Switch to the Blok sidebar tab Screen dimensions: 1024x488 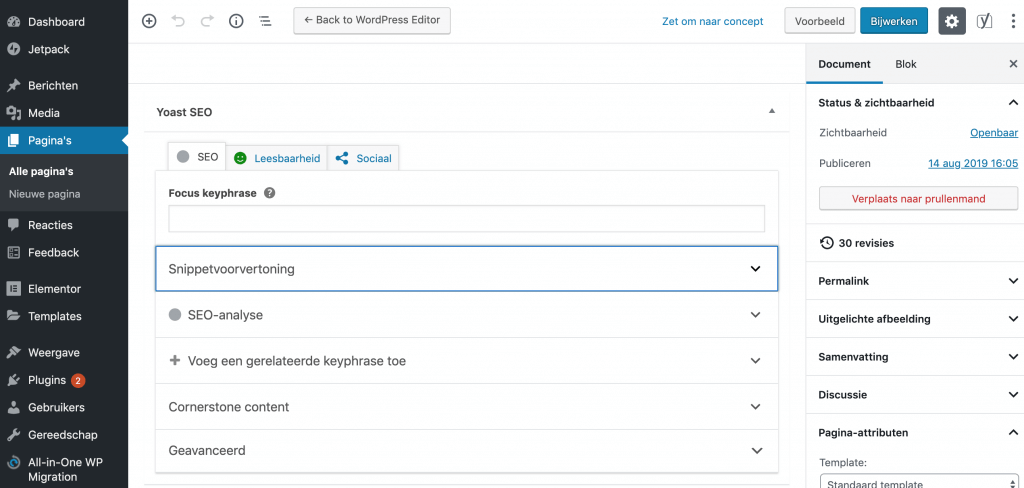(906, 64)
